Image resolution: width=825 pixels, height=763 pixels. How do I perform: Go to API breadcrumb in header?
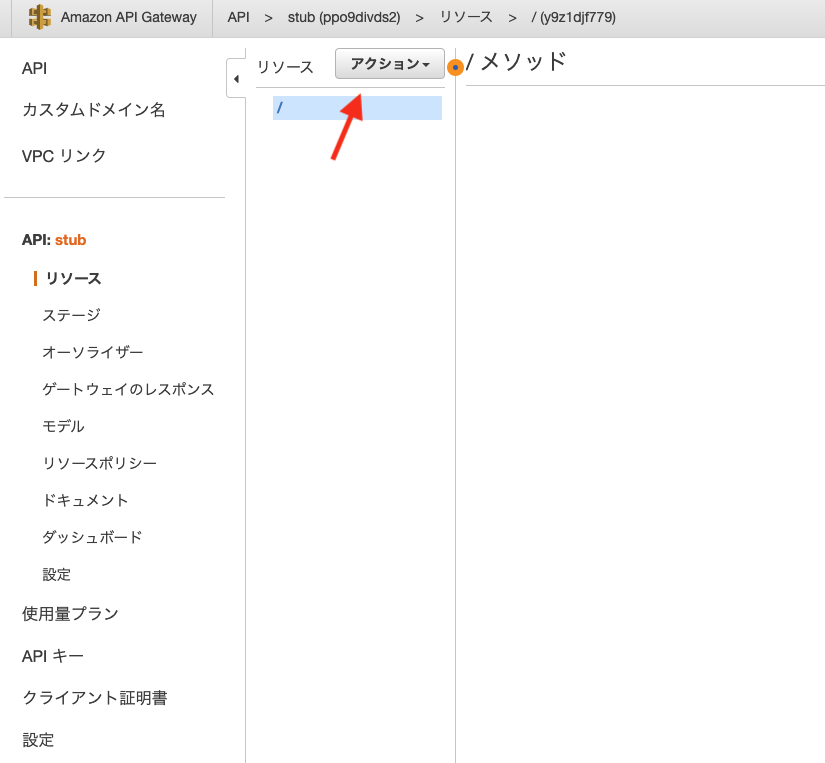238,17
